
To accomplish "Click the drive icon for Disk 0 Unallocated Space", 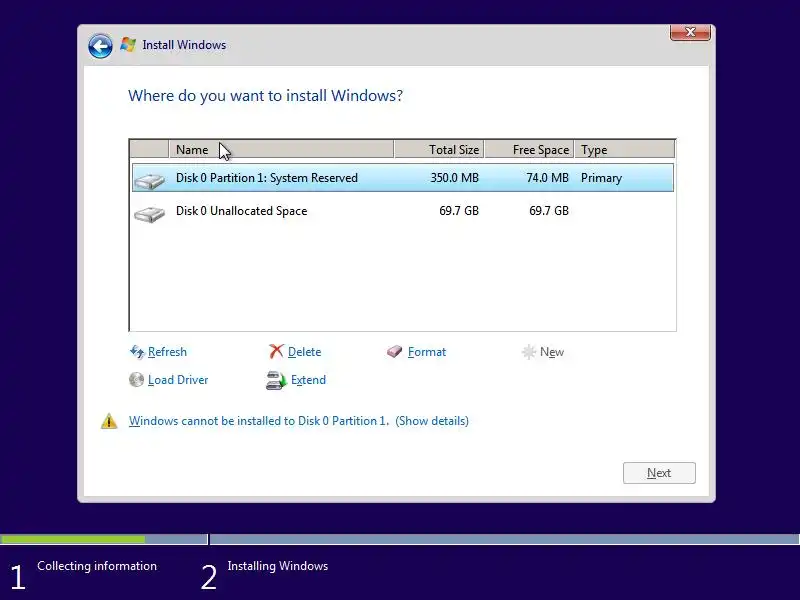I will [x=149, y=214].
